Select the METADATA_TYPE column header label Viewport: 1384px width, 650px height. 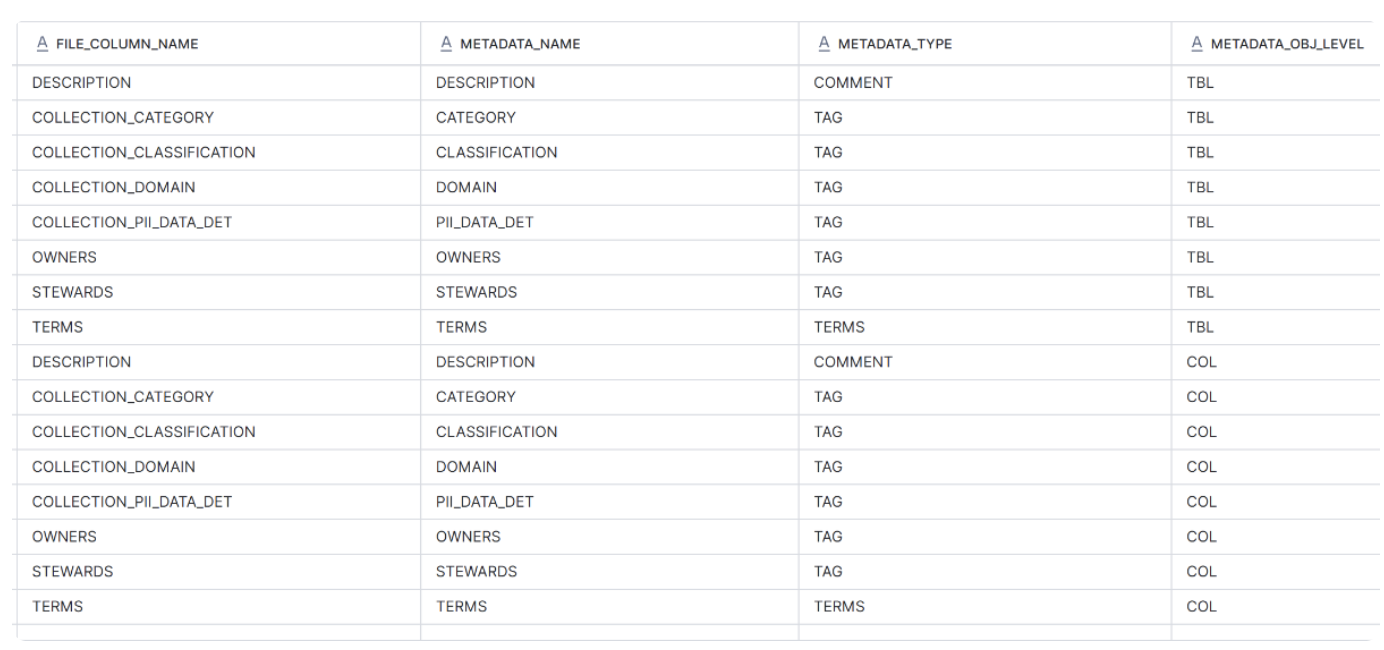[895, 43]
